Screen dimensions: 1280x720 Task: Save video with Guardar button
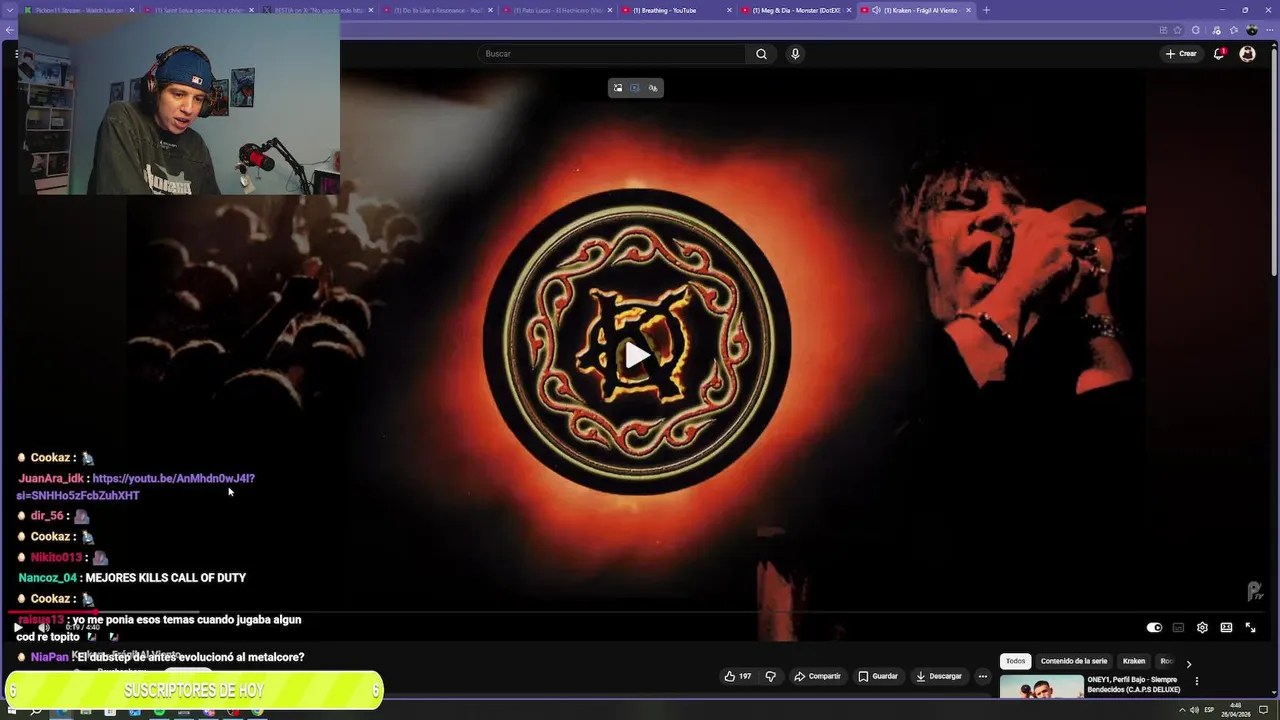point(878,676)
